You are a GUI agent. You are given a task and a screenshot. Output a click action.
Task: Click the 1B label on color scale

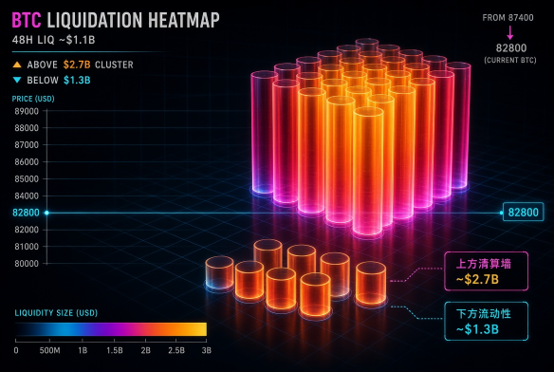[82, 350]
